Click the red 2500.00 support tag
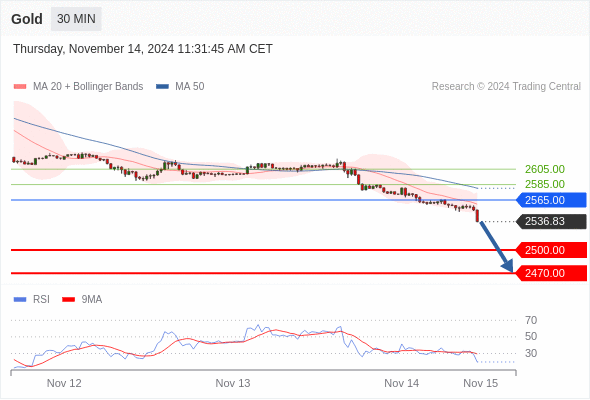Screen dimensions: 590x400 [551, 250]
